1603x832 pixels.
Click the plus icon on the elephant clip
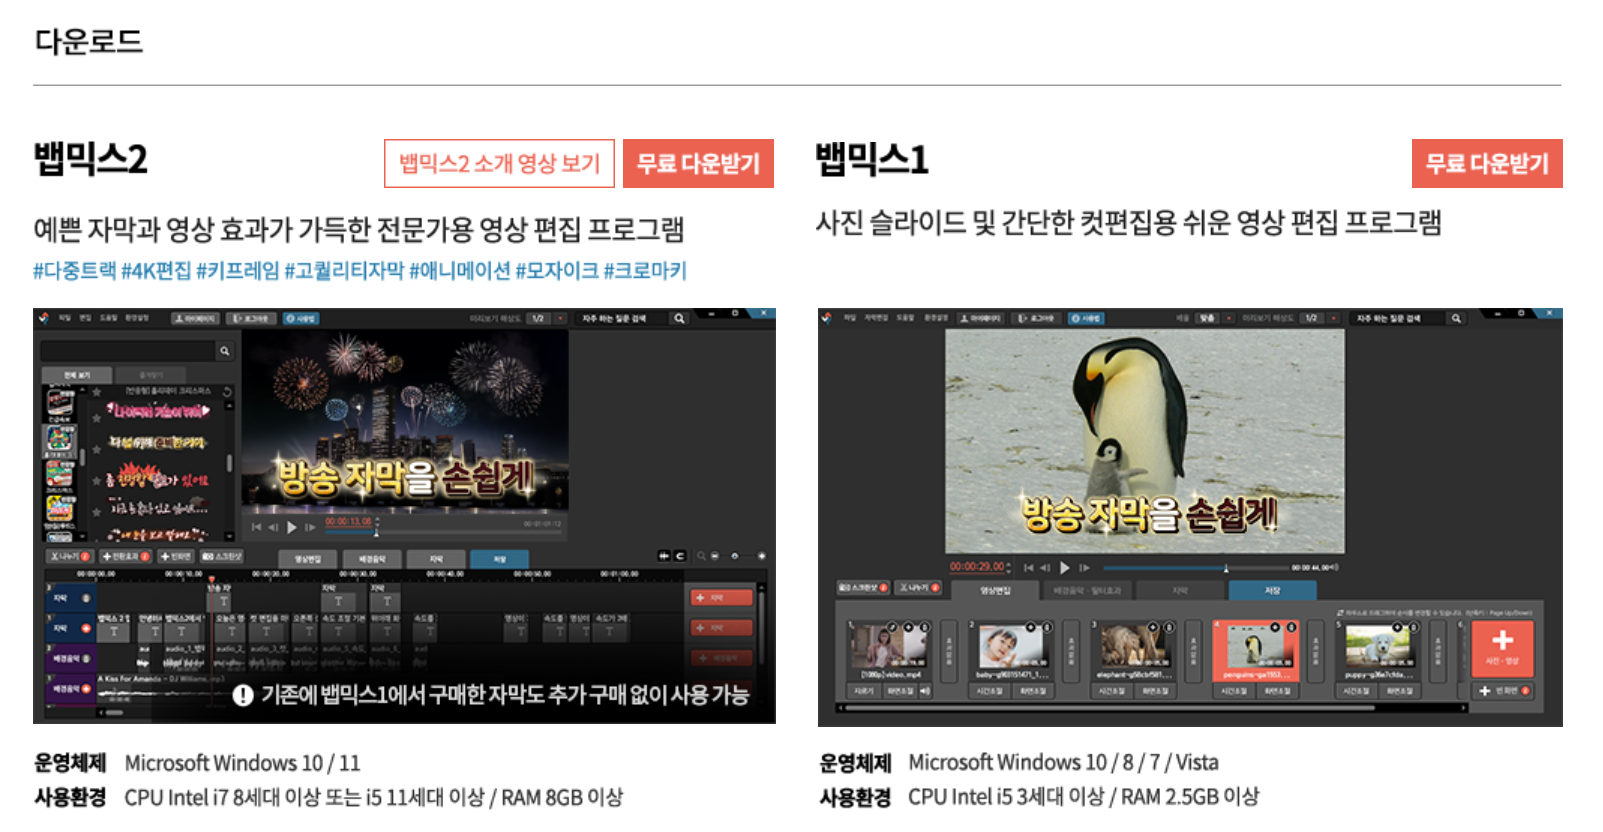pos(1153,627)
